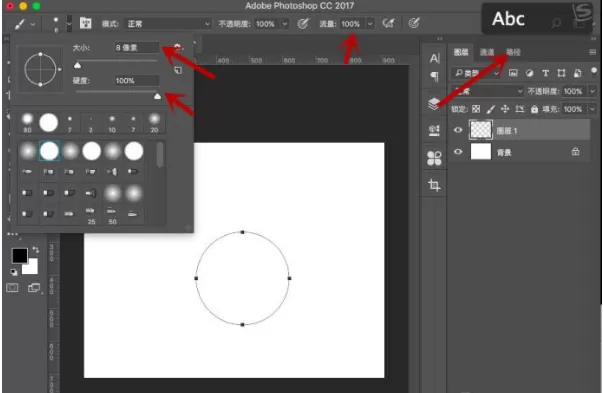
Task: Open 不透明度 slider arrow in options bar
Action: pos(285,24)
